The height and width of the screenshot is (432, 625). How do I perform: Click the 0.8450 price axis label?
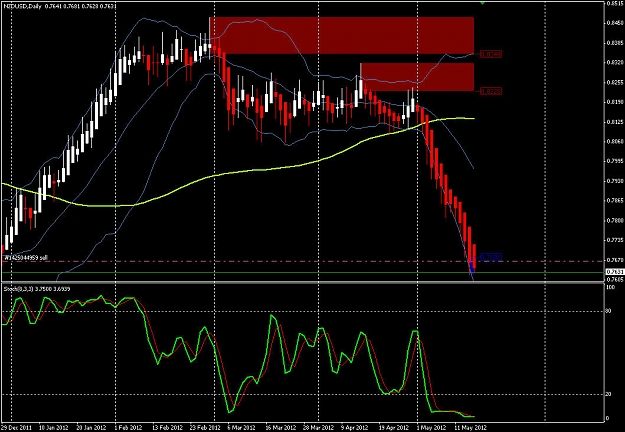615,23
